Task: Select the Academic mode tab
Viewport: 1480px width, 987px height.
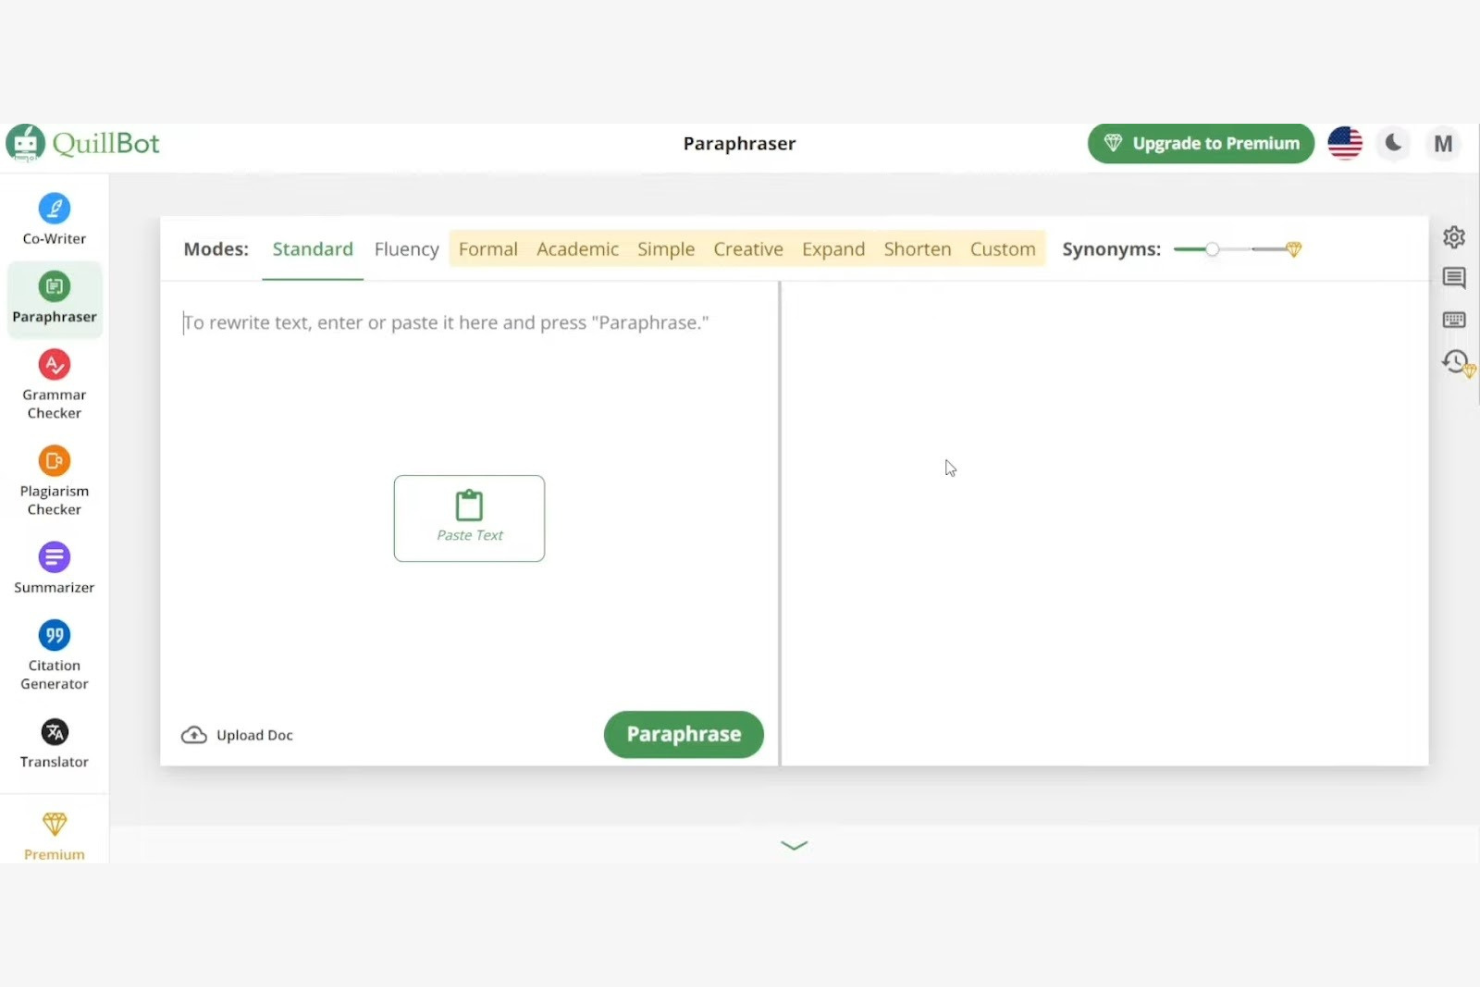Action: (x=577, y=249)
